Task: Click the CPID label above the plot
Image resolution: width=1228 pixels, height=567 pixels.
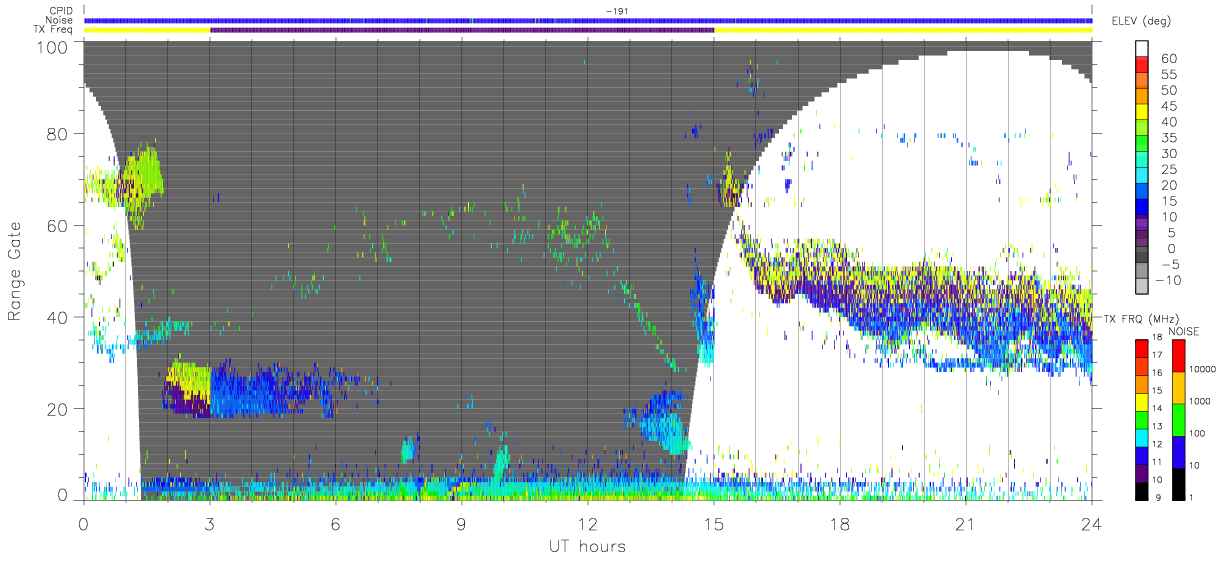Action: point(59,10)
